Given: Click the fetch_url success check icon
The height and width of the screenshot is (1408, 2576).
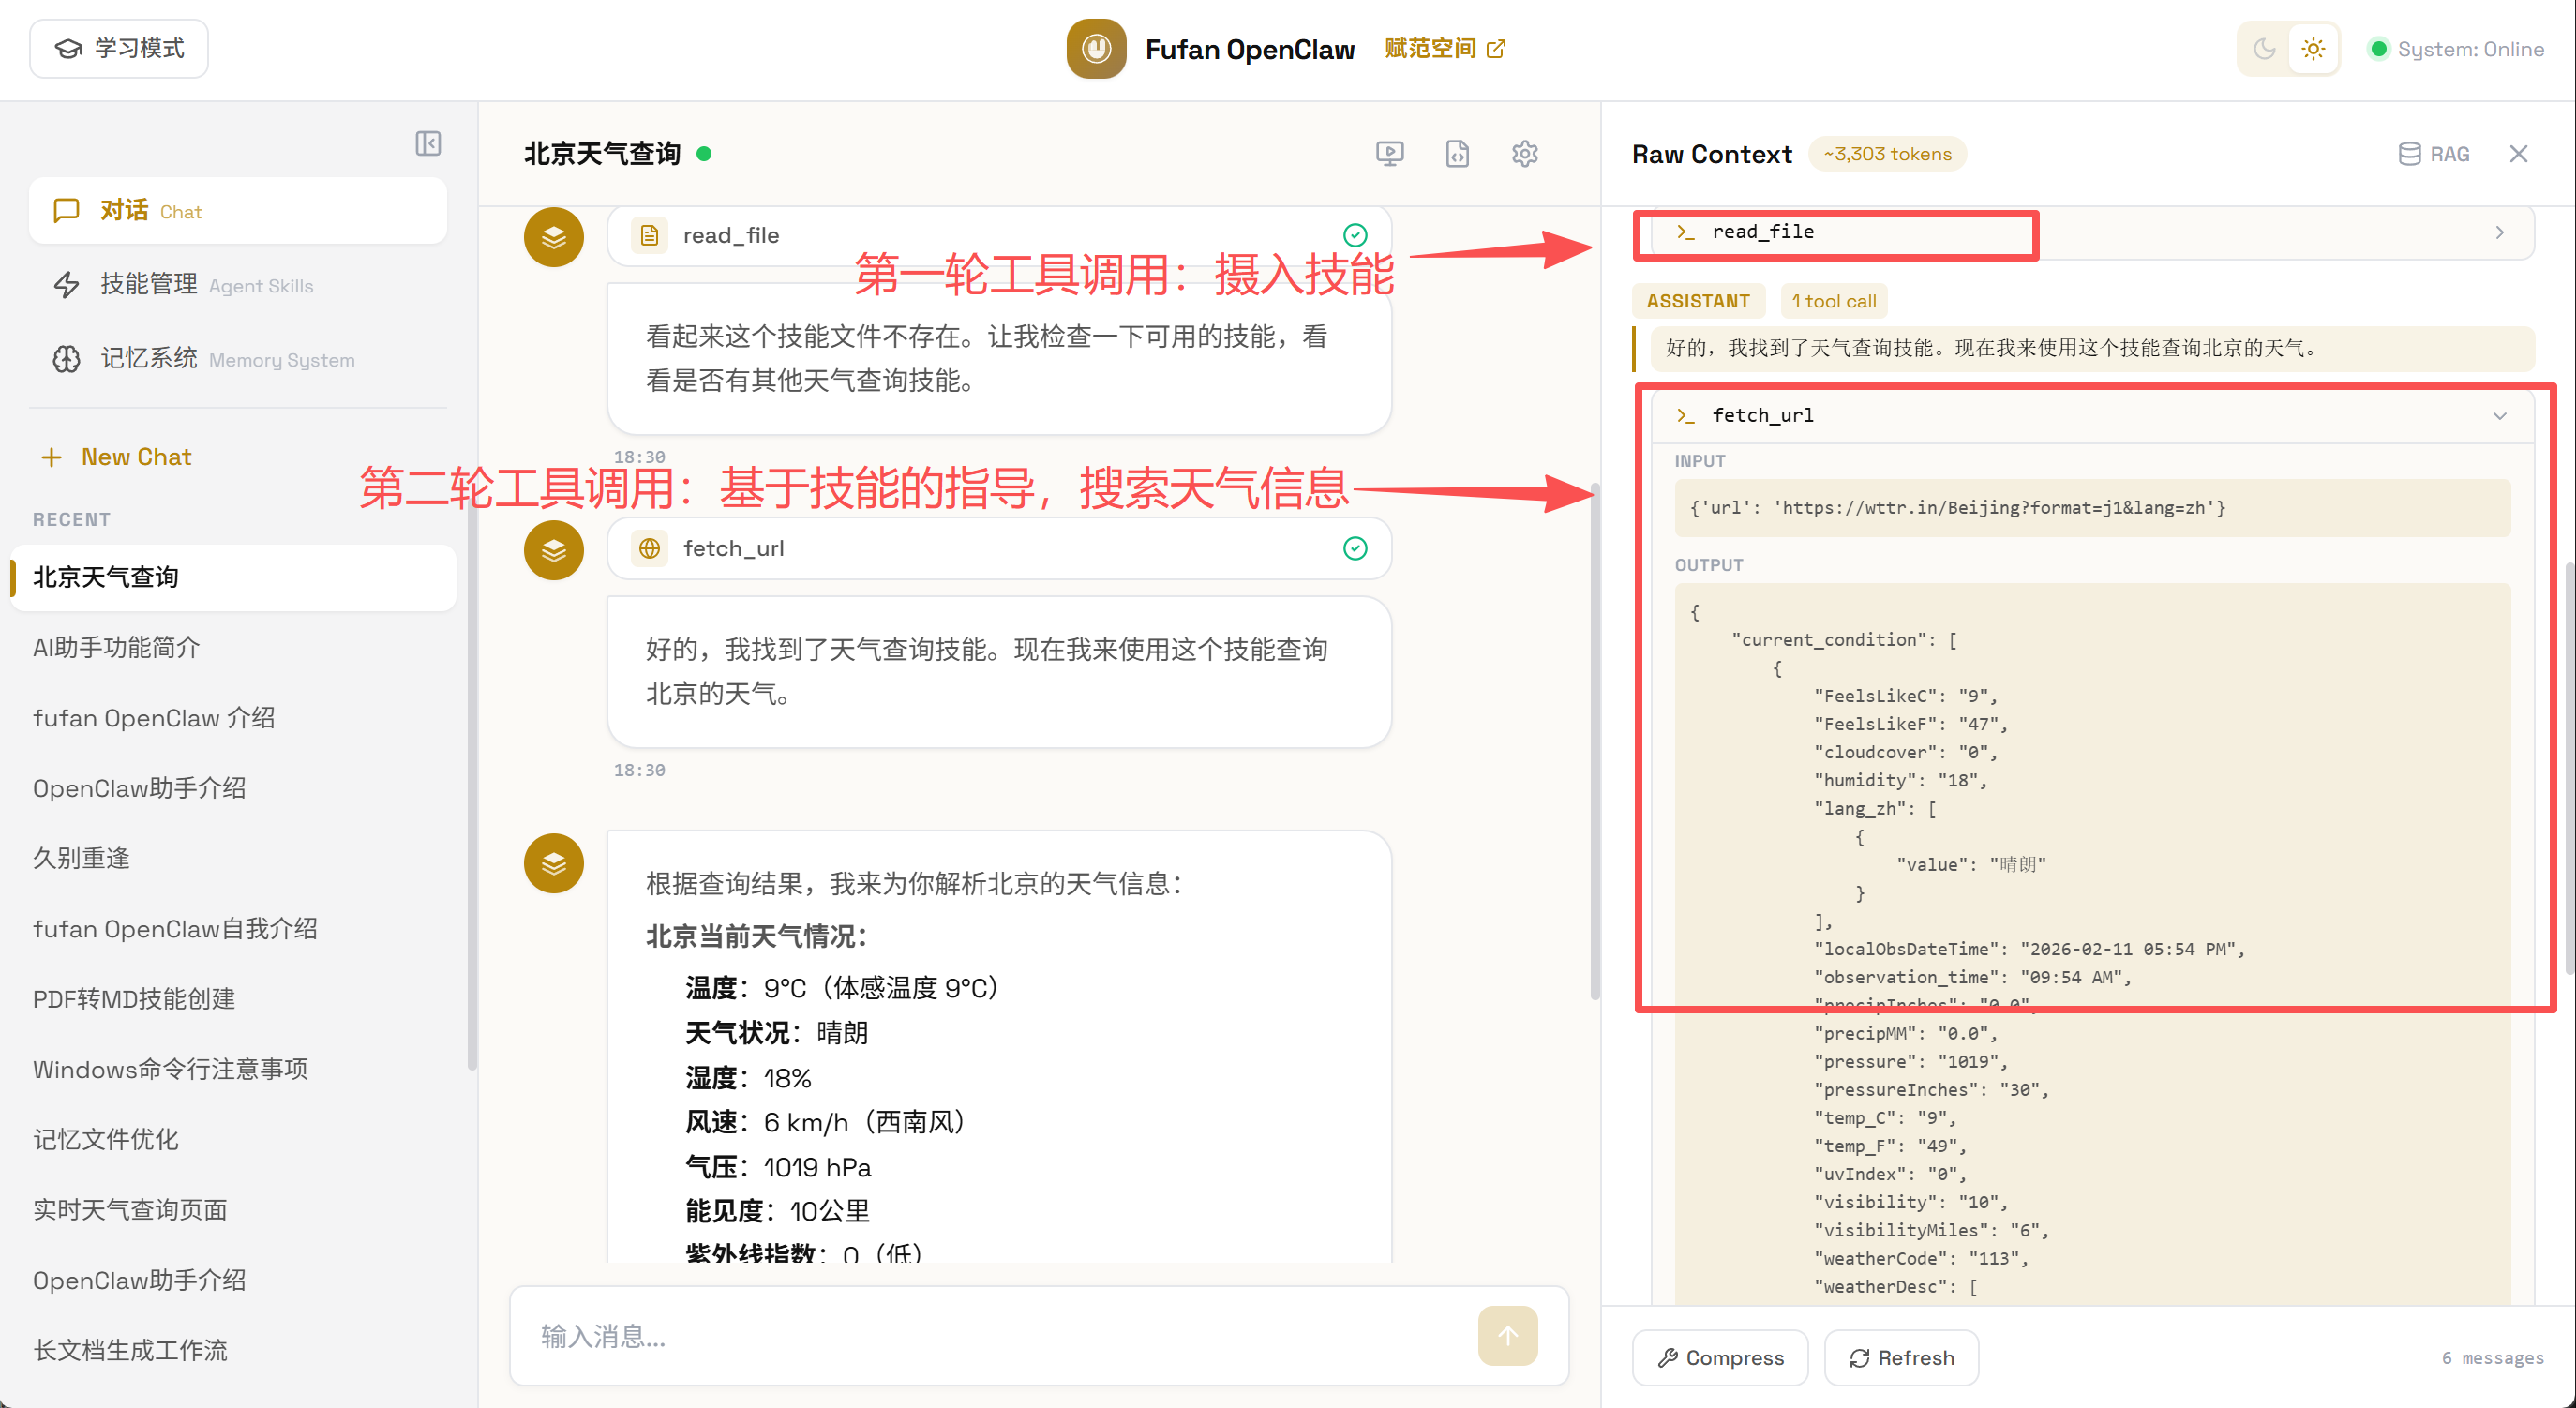Looking at the screenshot, I should (1355, 549).
